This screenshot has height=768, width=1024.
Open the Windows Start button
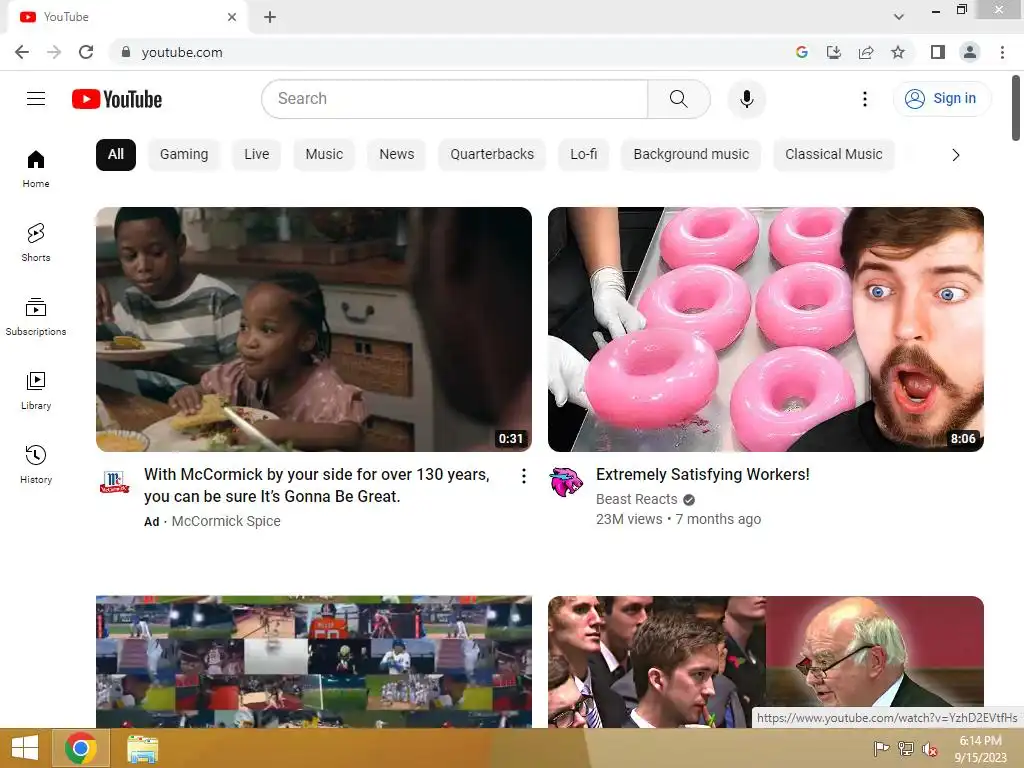coord(25,748)
